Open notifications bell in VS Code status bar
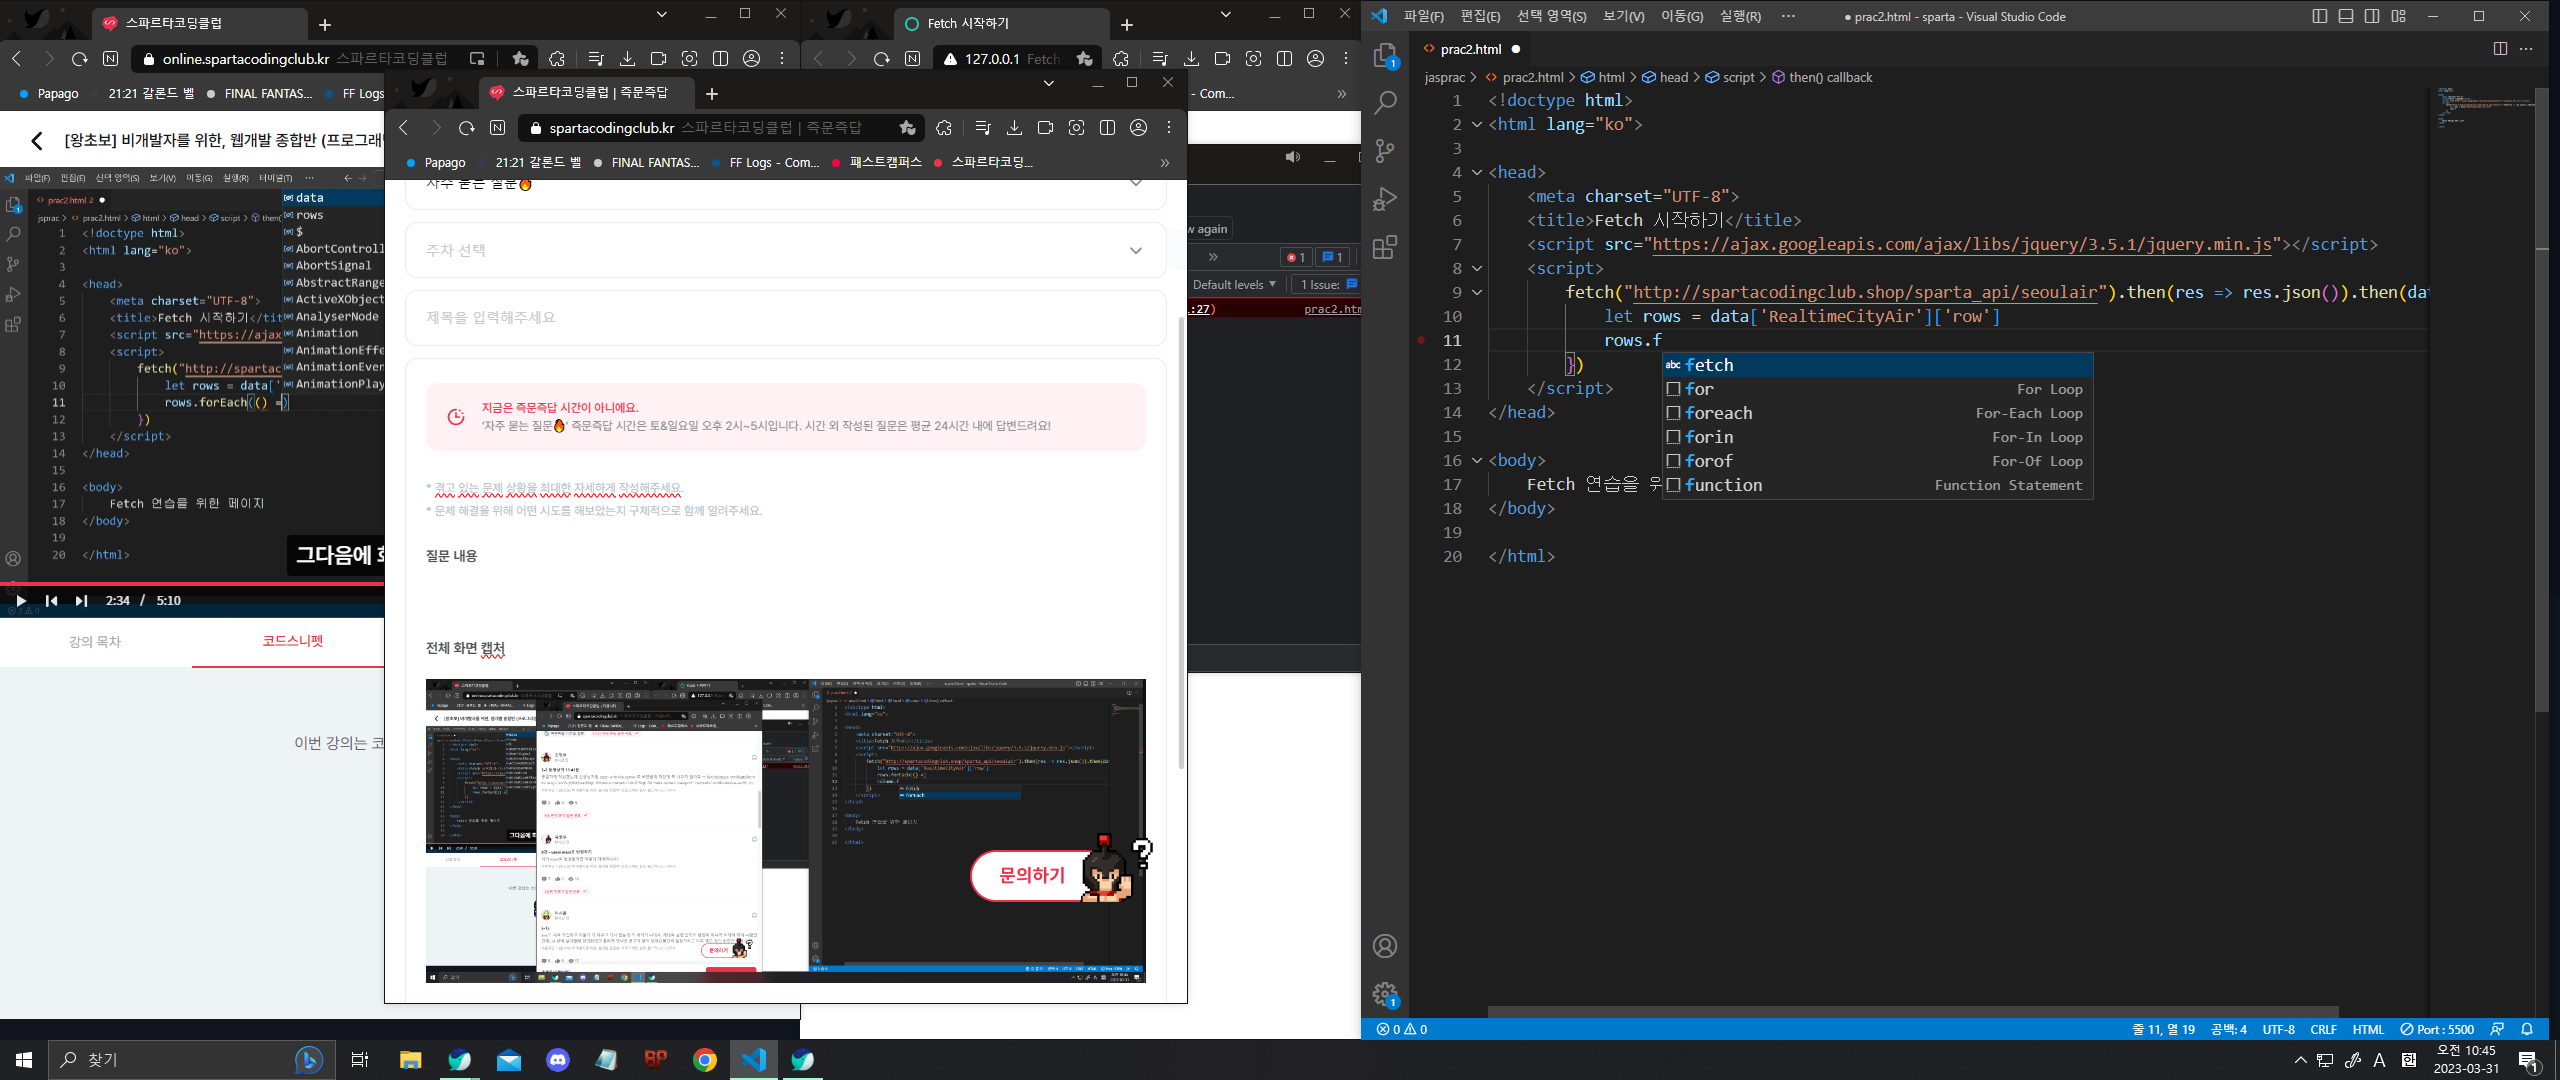 point(2527,1029)
